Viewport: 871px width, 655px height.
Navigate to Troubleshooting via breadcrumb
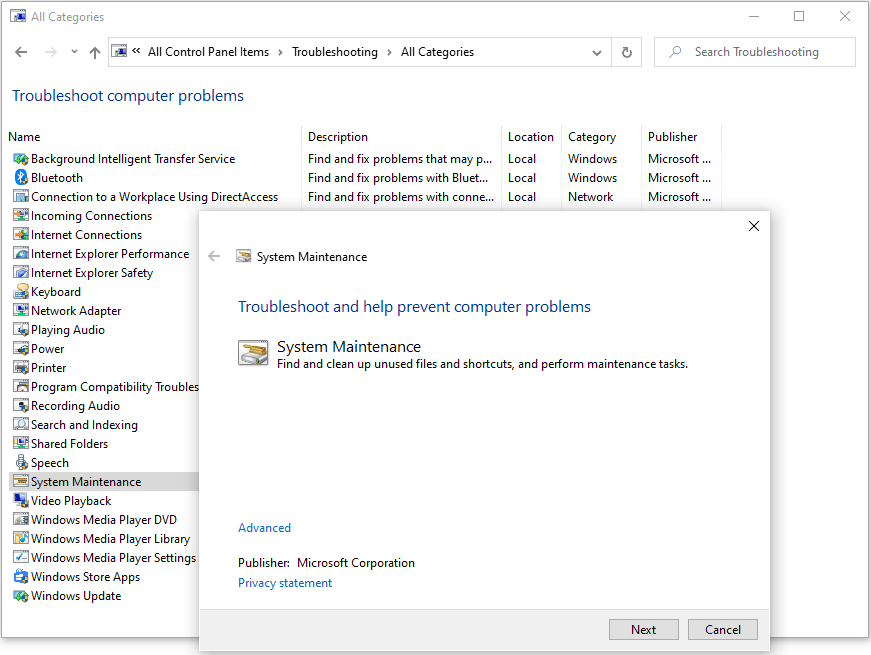click(x=335, y=51)
